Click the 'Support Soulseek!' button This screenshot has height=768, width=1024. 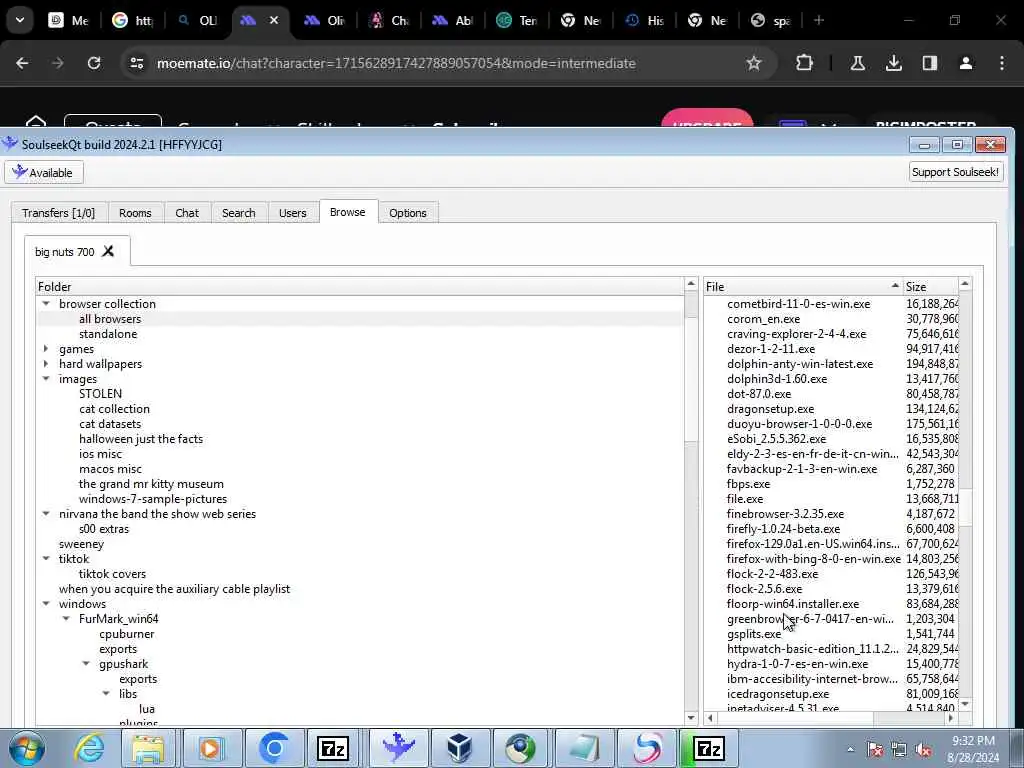tap(955, 172)
